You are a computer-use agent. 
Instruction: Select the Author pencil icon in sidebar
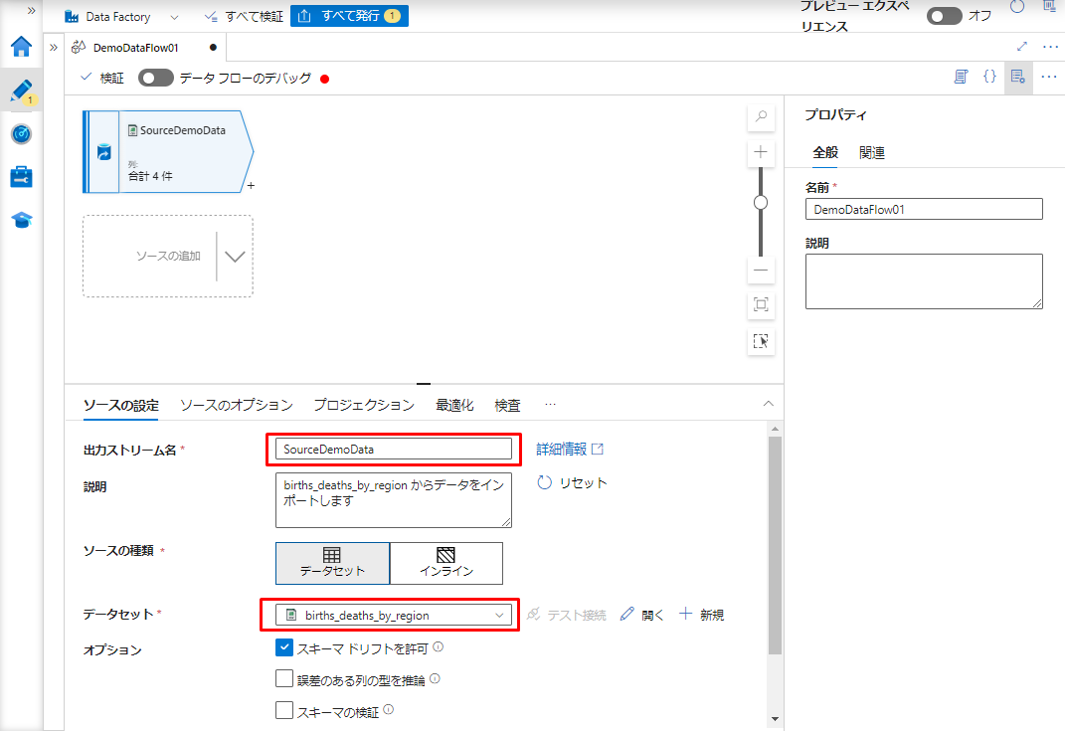(21, 90)
